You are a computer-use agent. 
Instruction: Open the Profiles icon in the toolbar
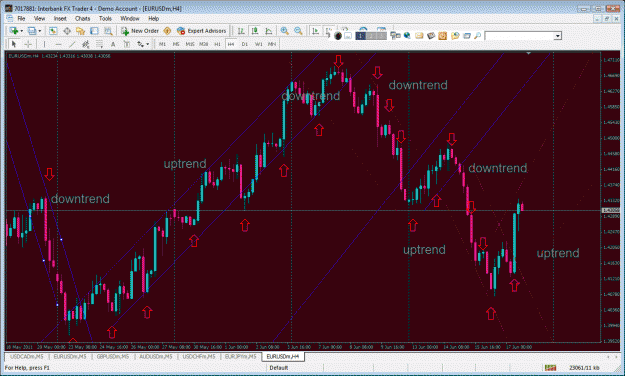click(x=32, y=31)
